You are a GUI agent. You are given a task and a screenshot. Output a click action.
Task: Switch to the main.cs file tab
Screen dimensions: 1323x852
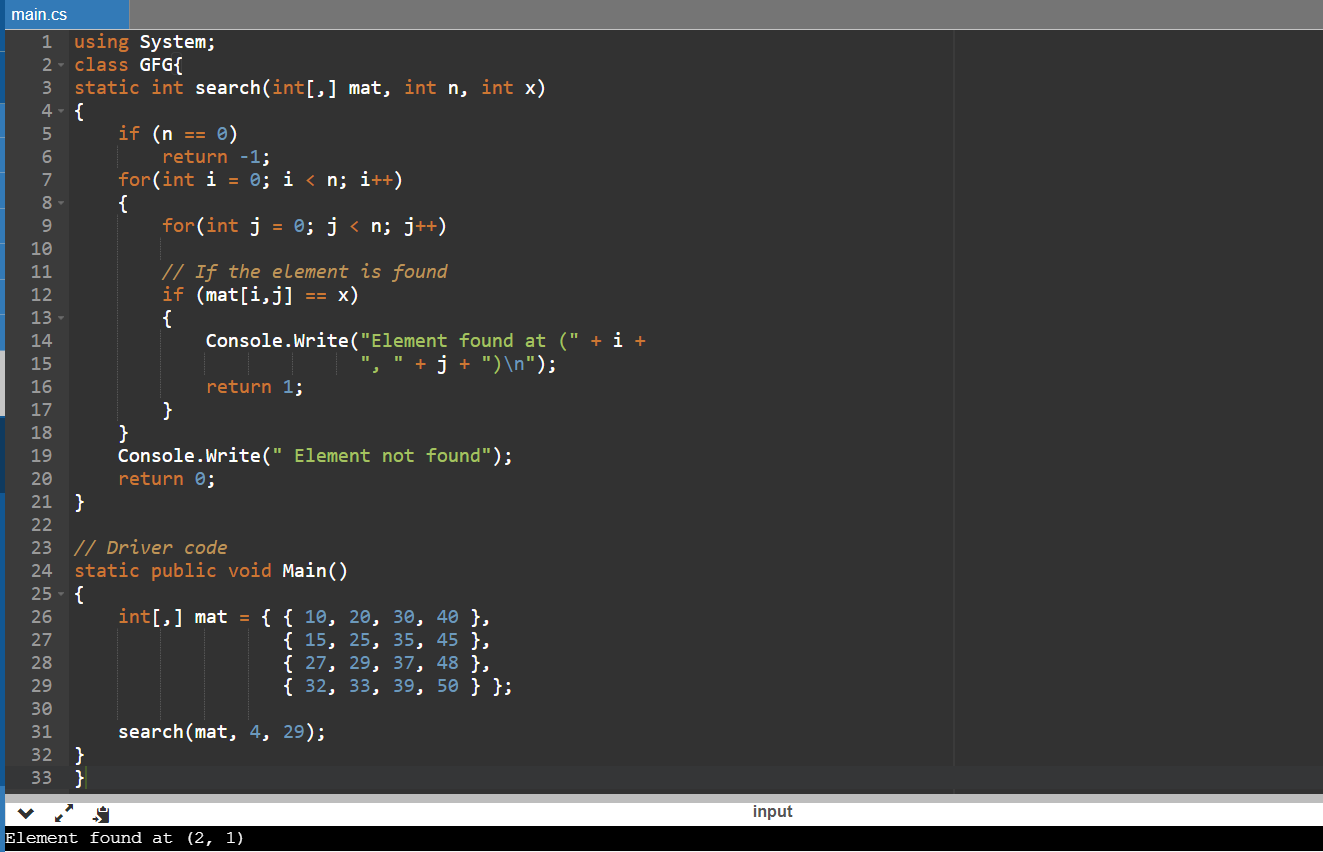pyautogui.click(x=40, y=14)
